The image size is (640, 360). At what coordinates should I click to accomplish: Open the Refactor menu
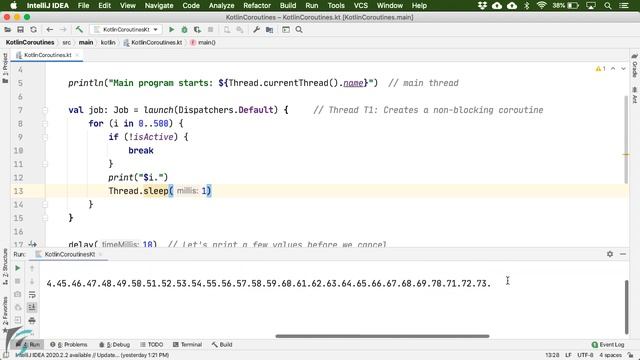[x=257, y=5]
